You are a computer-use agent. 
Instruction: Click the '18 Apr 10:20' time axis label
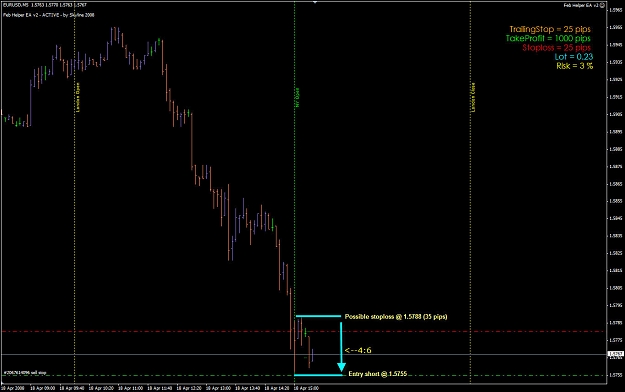coord(101,388)
